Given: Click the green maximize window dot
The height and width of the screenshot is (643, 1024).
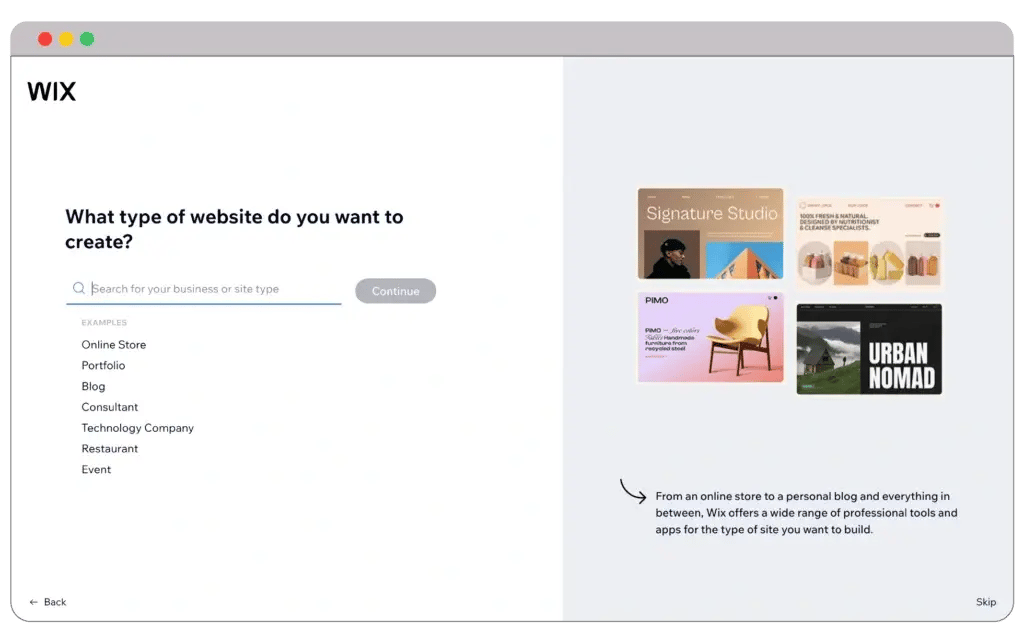Looking at the screenshot, I should coord(87,39).
